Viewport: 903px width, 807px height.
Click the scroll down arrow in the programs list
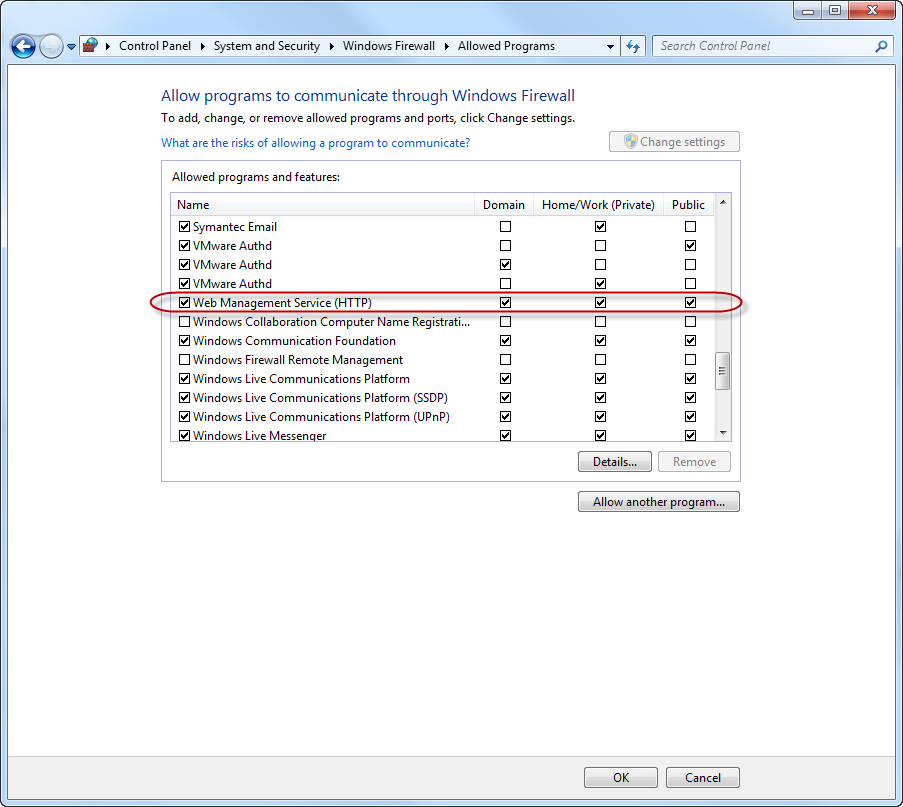(x=723, y=433)
